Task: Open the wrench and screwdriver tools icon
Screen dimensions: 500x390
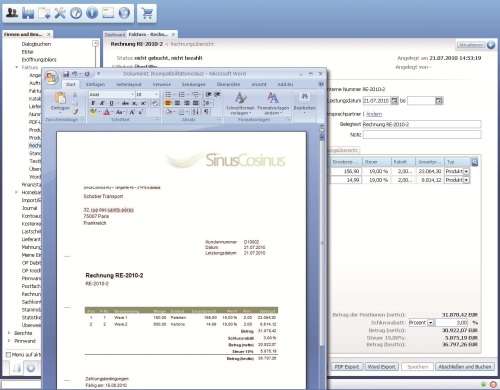Action: pyautogui.click(x=60, y=13)
